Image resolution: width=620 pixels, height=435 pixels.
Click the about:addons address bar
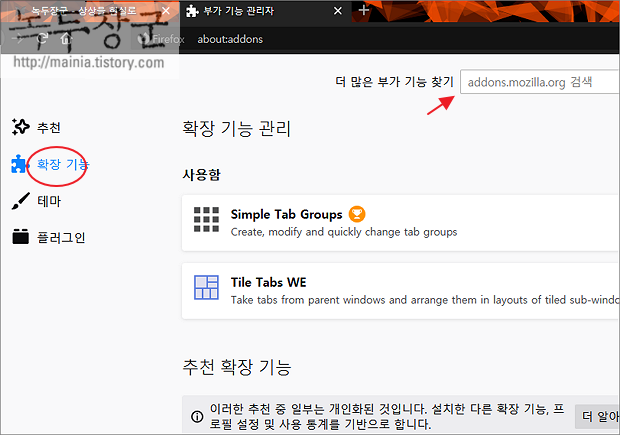(230, 39)
